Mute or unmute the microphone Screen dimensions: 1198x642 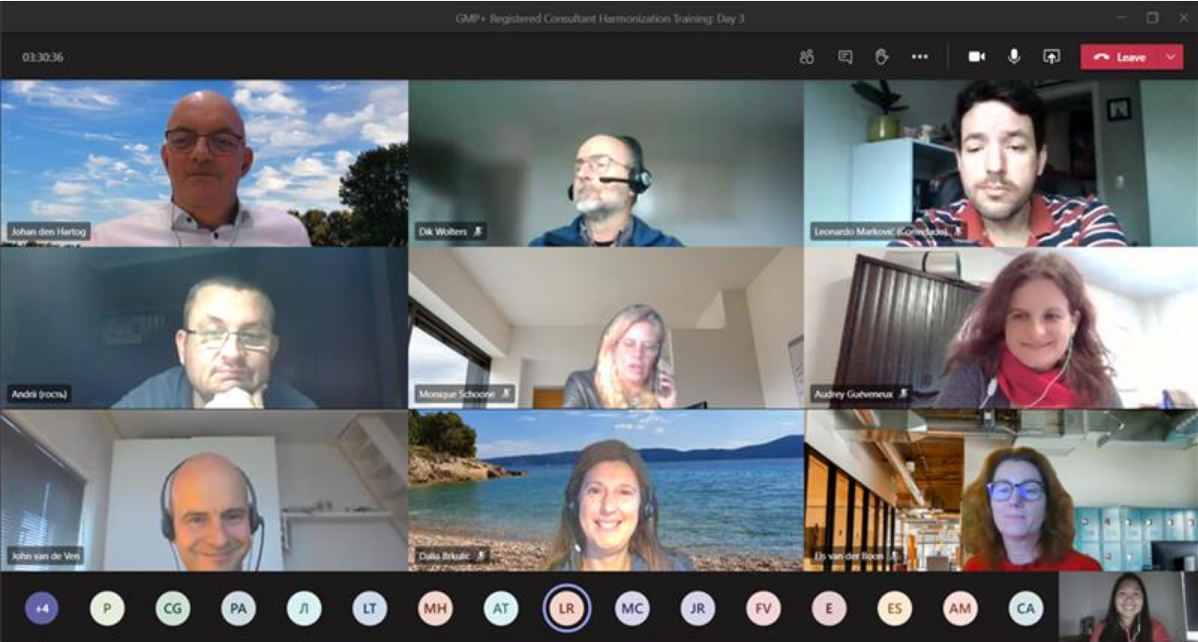[x=1014, y=57]
